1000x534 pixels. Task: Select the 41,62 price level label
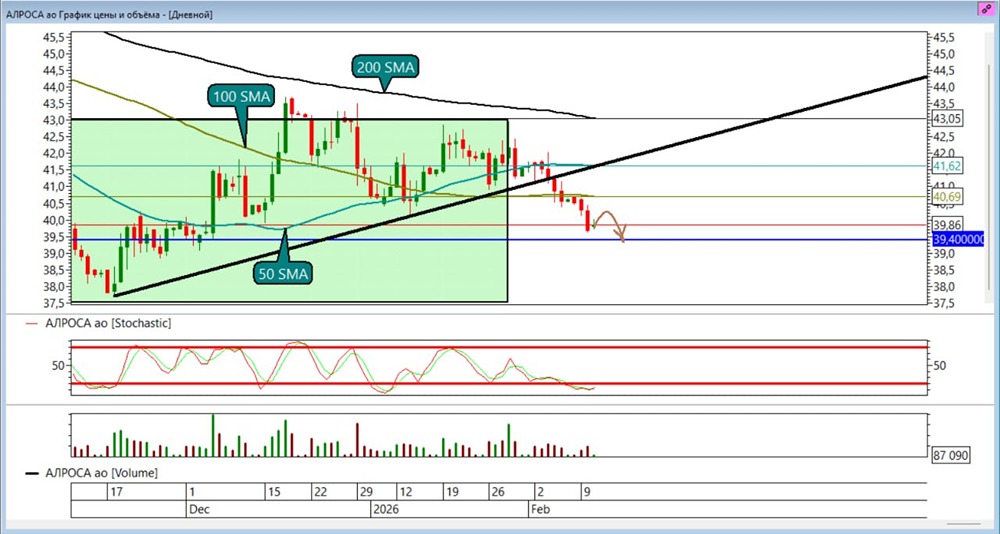tap(947, 166)
